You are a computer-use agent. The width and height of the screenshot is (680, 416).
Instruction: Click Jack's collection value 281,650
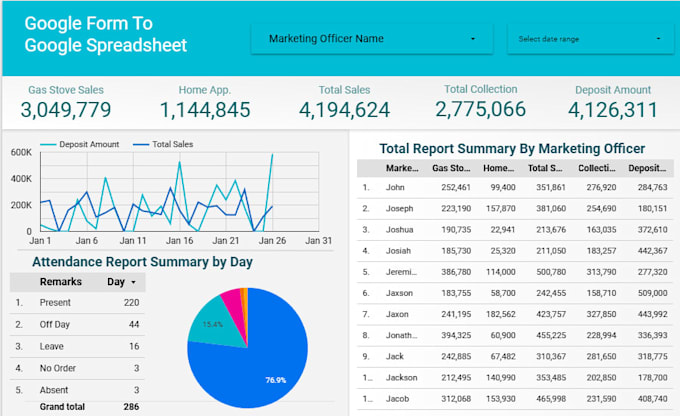[602, 357]
